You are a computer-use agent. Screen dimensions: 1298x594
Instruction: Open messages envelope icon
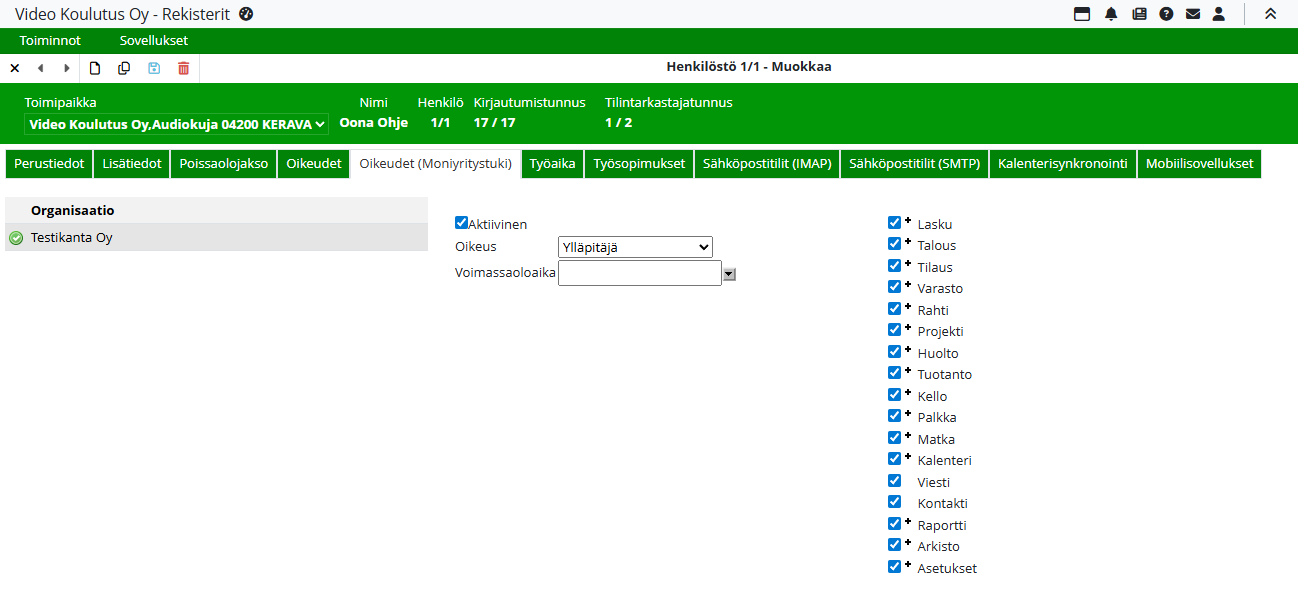coord(1192,14)
